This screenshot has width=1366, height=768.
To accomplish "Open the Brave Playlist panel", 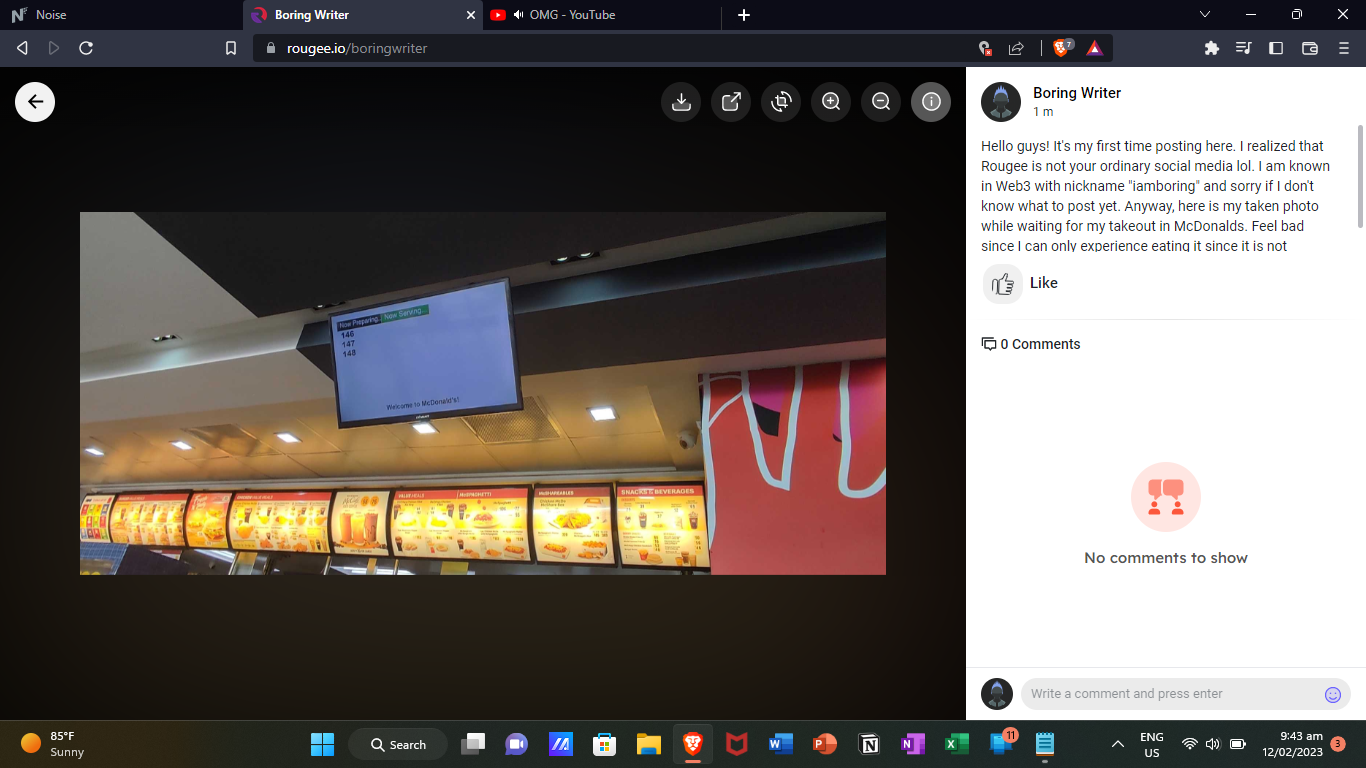I will pyautogui.click(x=1244, y=48).
